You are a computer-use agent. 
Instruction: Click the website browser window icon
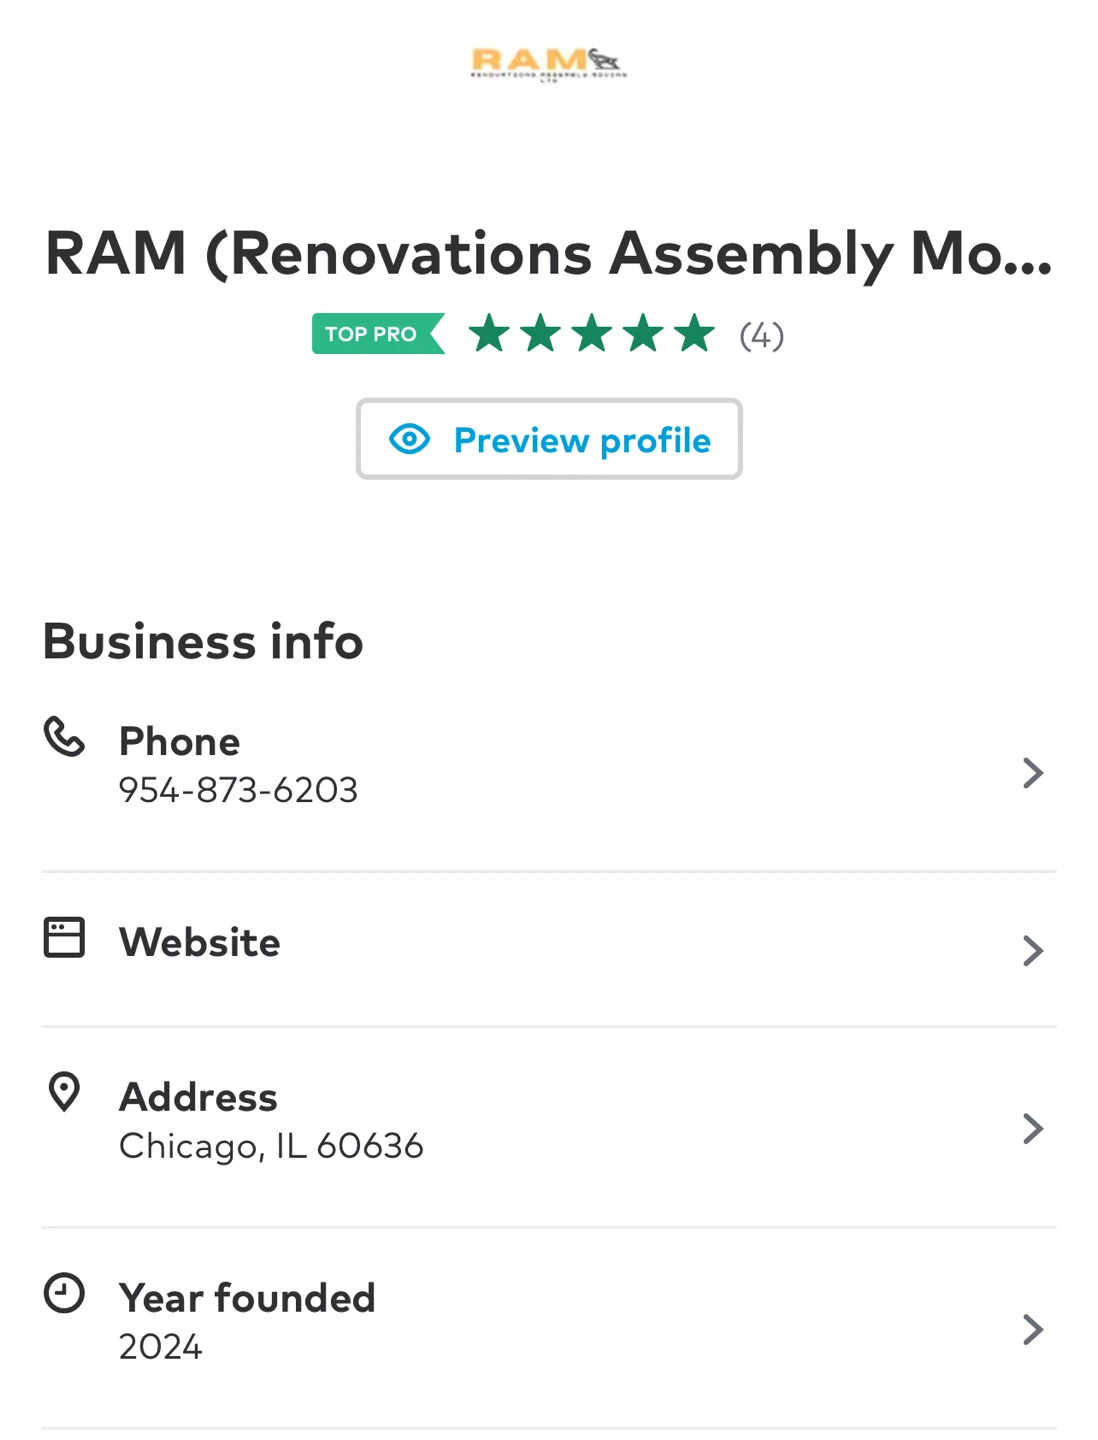click(64, 938)
